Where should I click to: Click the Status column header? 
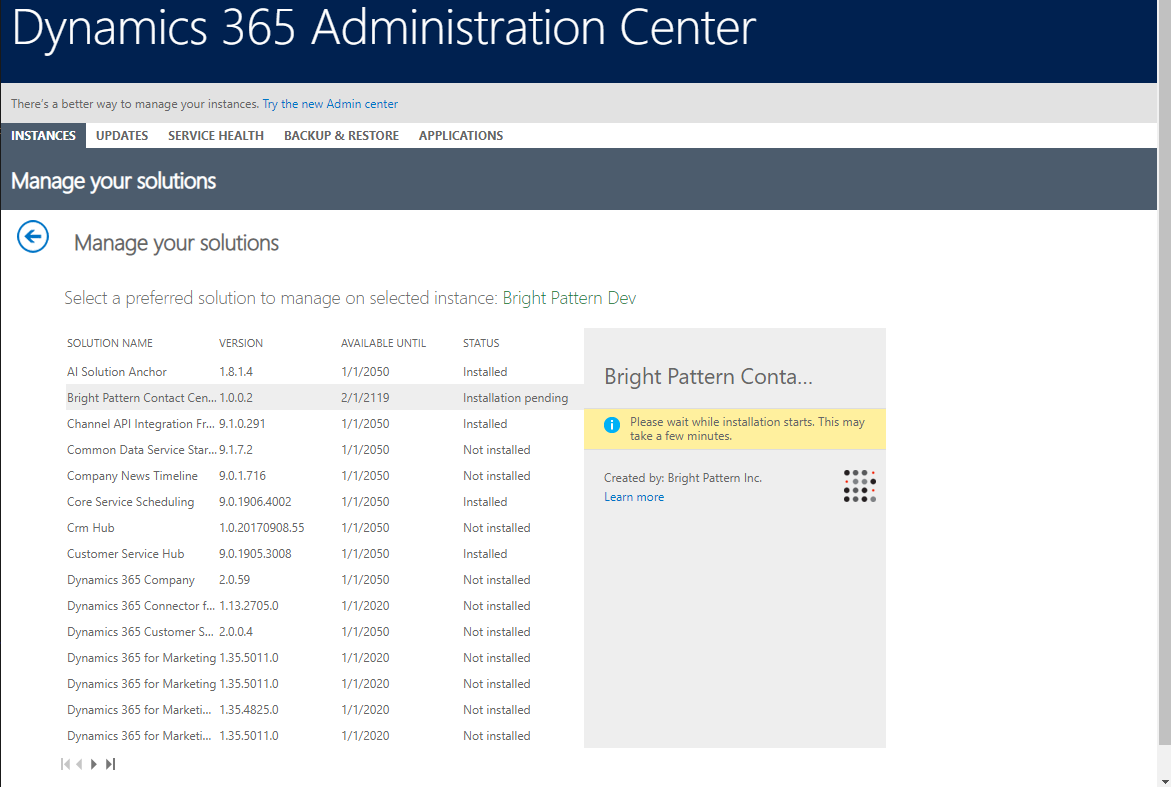pos(481,343)
